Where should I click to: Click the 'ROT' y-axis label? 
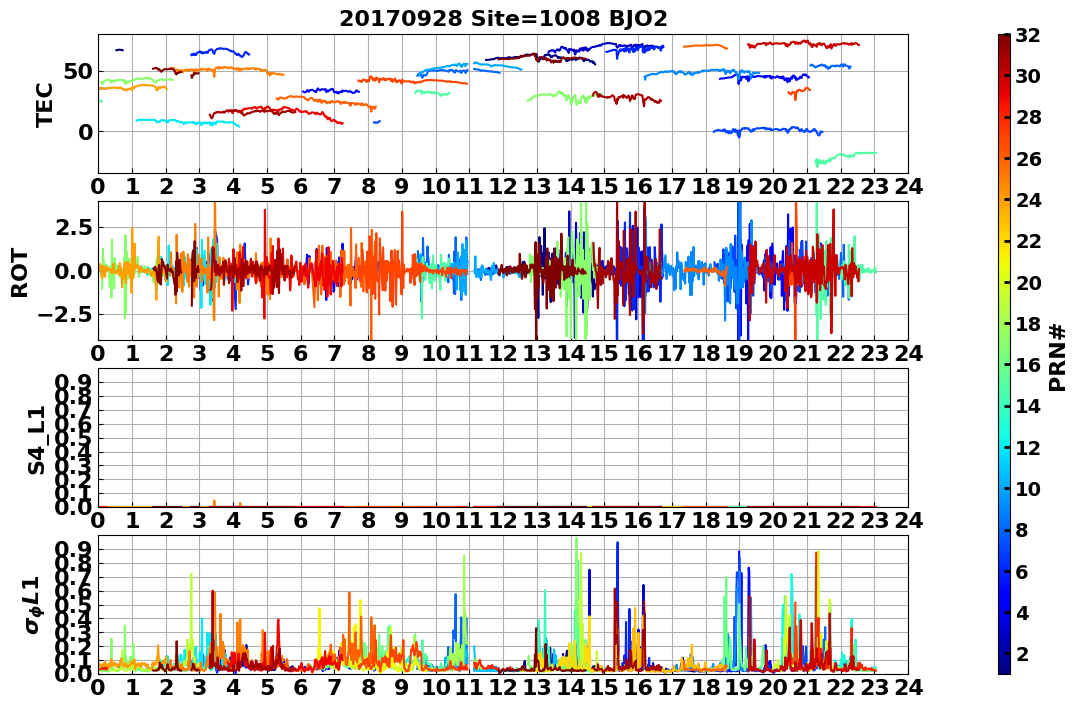21,273
